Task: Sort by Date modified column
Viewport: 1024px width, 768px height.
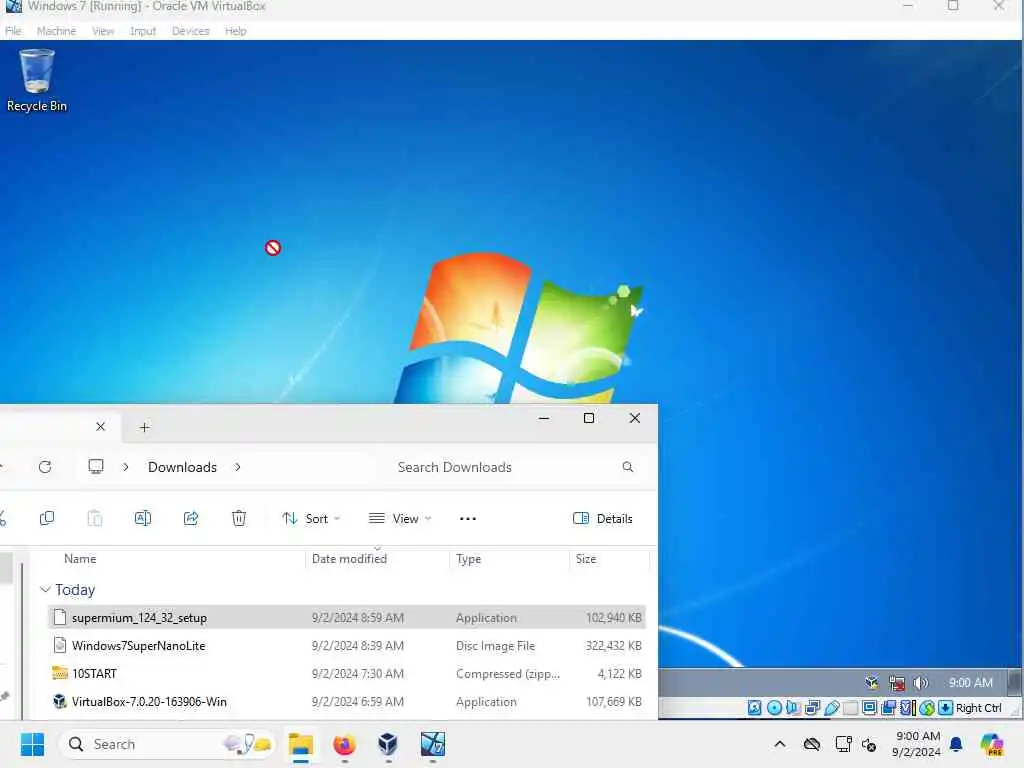Action: click(349, 558)
